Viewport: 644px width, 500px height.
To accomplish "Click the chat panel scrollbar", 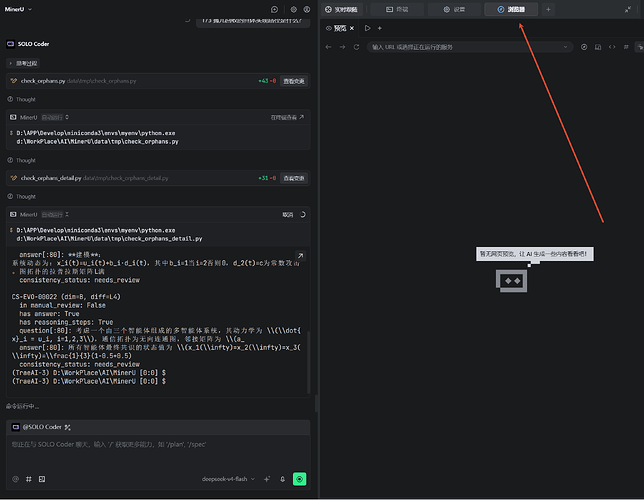I will click(316, 403).
